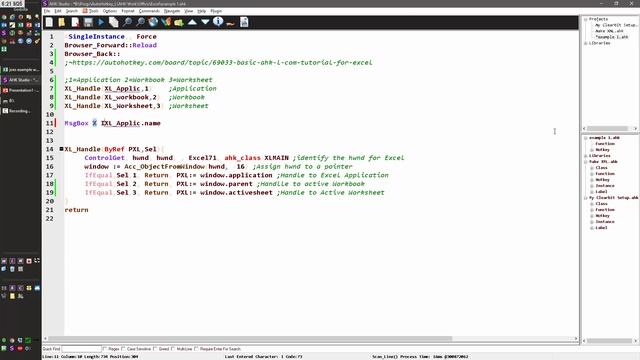640x360 pixels.
Task: Switch to the PowerPoint Presentation1 taskbar item
Action: (20, 90)
